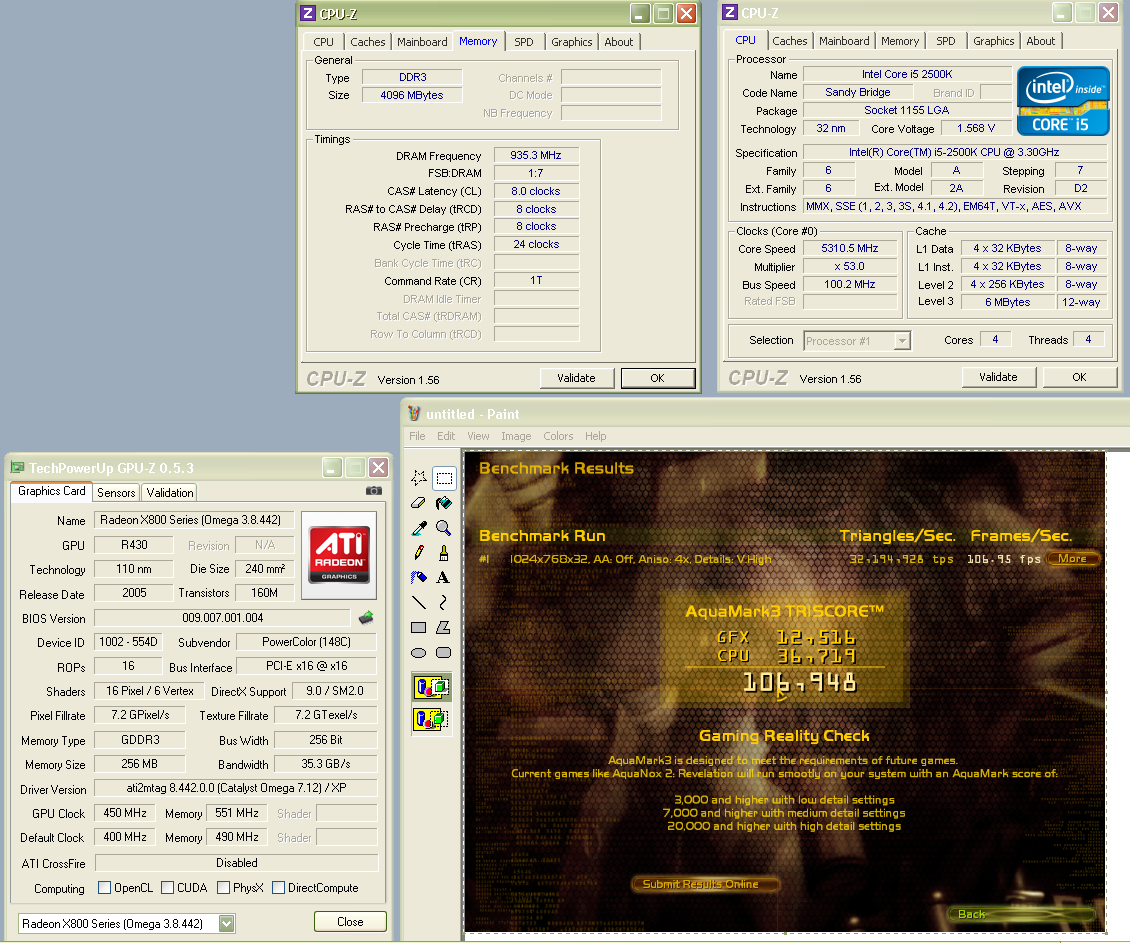This screenshot has height=943, width=1130.
Task: Open the Caches tab in the right CPU-Z window
Action: tap(790, 41)
